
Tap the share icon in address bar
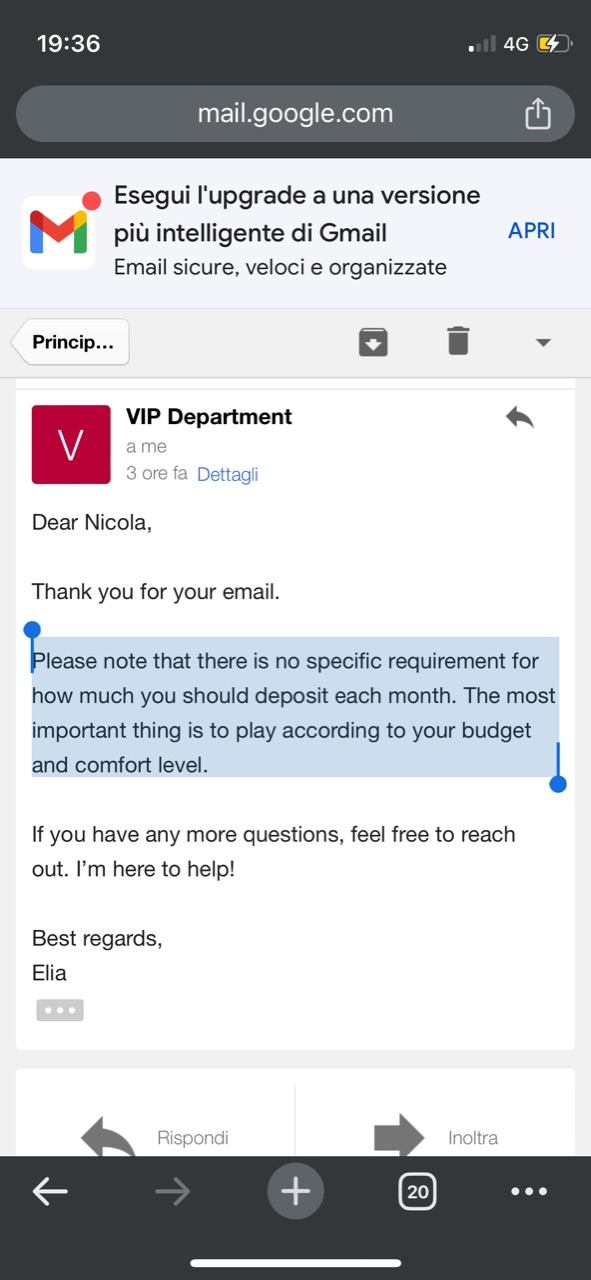(x=538, y=113)
